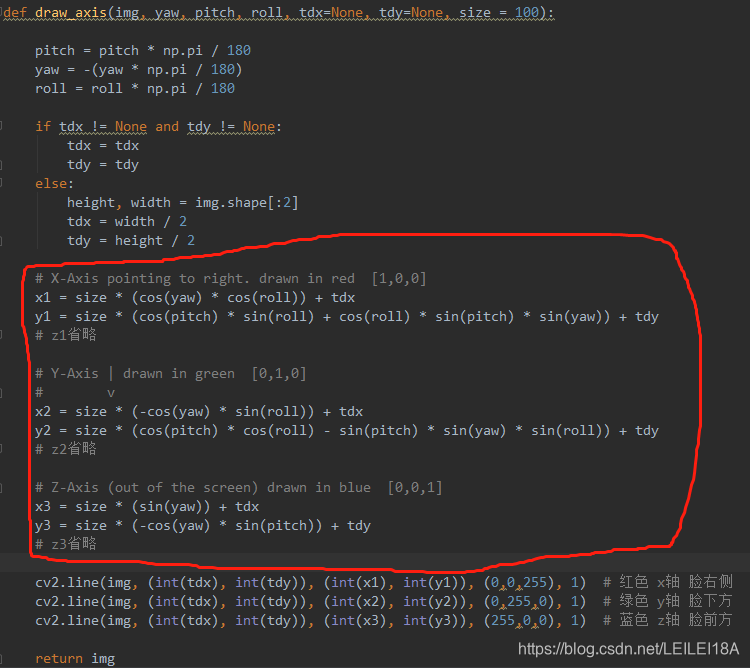Viewport: 750px width, 668px height.
Task: Click the (255,0,0) color tuple
Action: pyautogui.click(x=519, y=621)
